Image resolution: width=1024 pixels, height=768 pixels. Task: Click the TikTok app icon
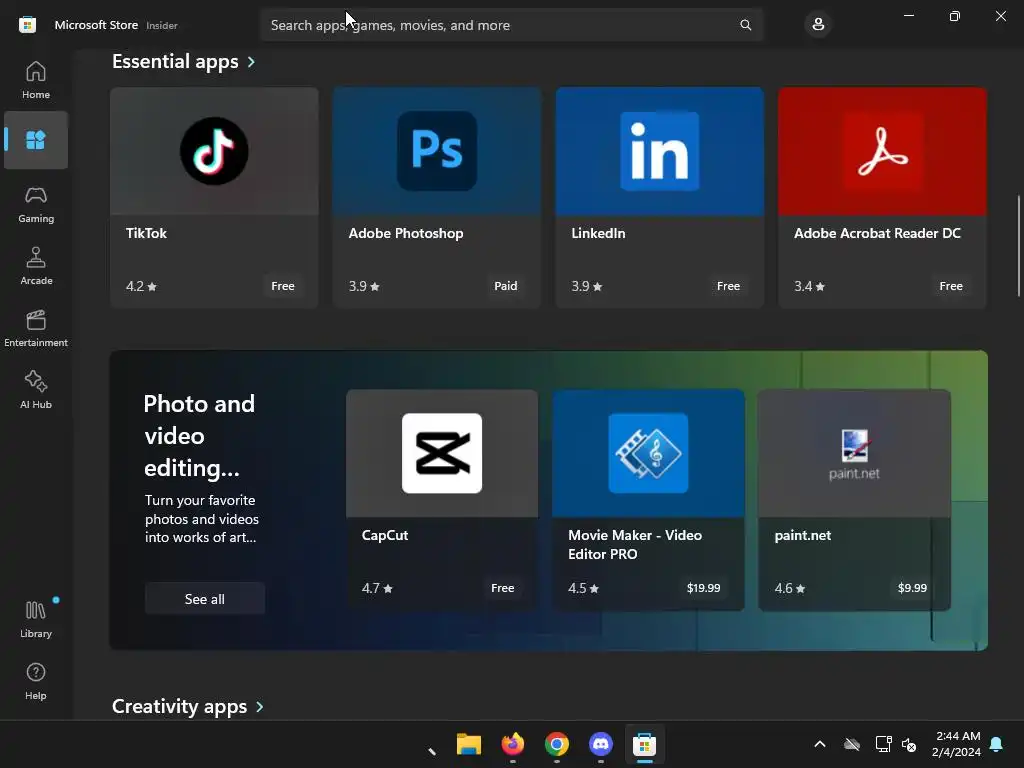click(x=214, y=151)
